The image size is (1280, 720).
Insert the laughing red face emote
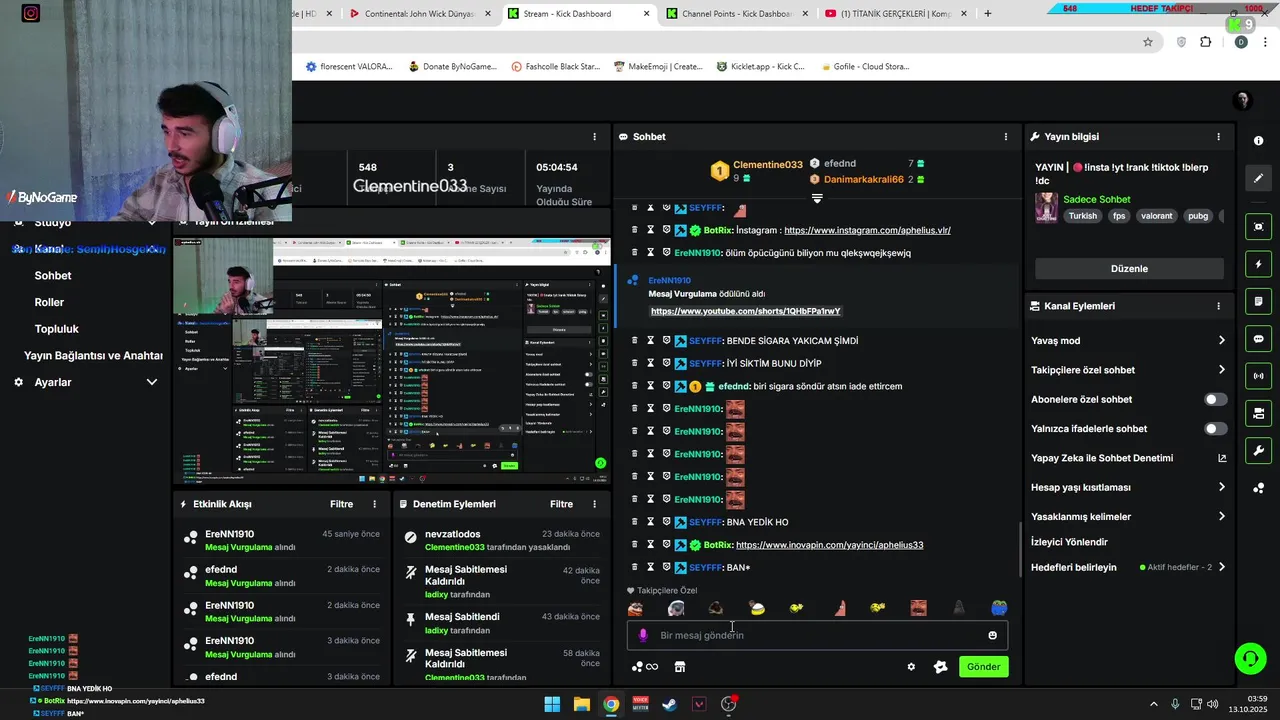(918, 608)
